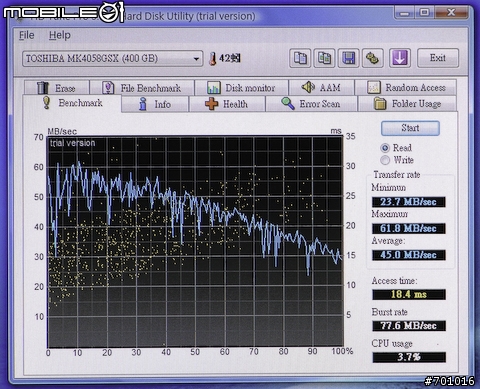Open the File menu
The width and height of the screenshot is (480, 389).
tap(27, 35)
